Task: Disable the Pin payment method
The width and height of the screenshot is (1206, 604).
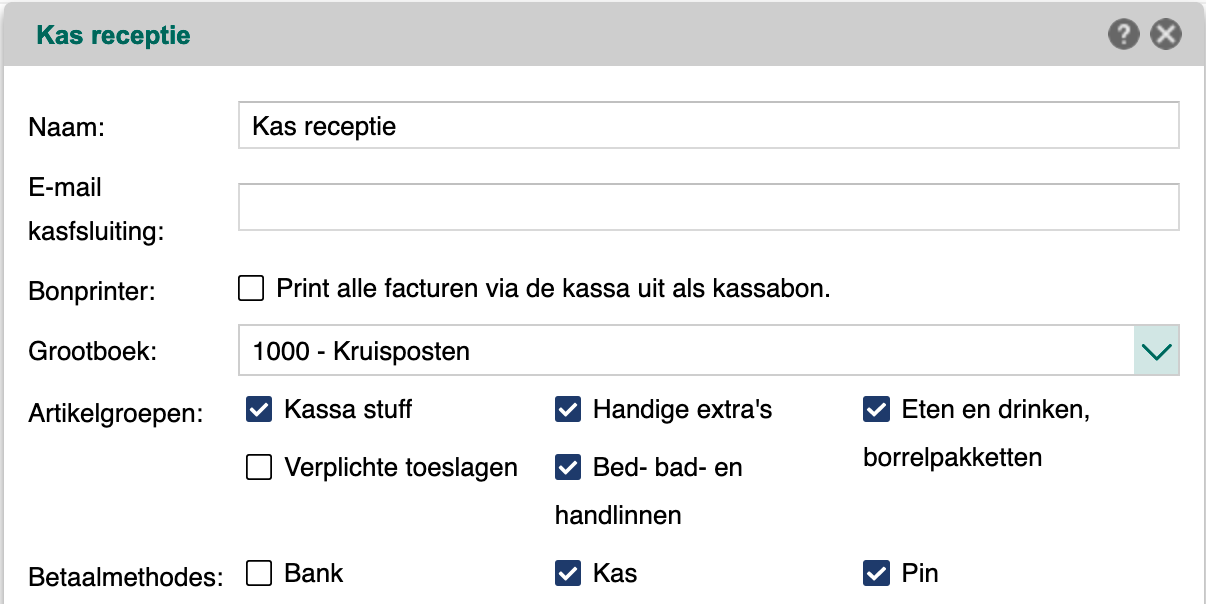Action: coord(876,574)
